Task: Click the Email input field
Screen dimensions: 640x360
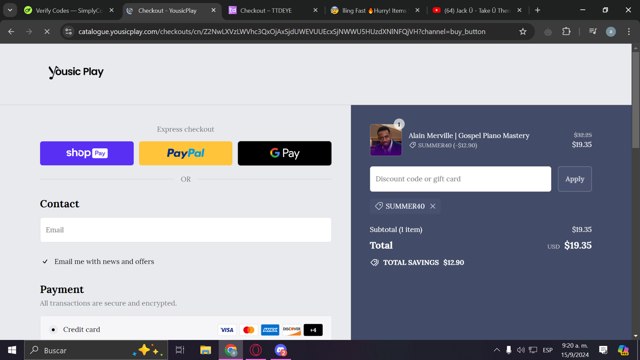Action: (x=185, y=230)
